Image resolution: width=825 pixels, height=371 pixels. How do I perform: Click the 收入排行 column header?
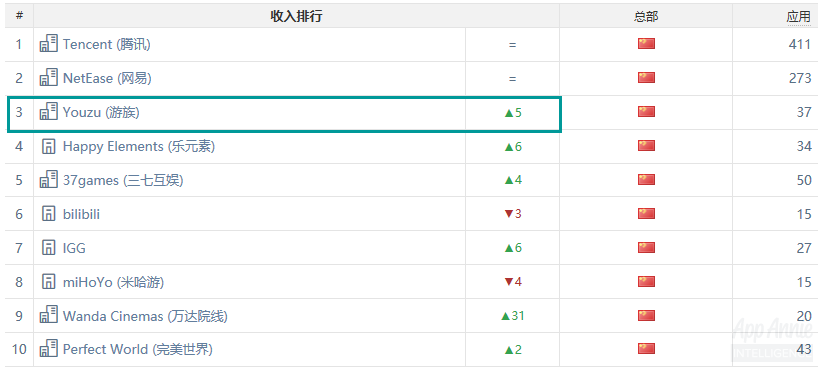click(x=296, y=16)
